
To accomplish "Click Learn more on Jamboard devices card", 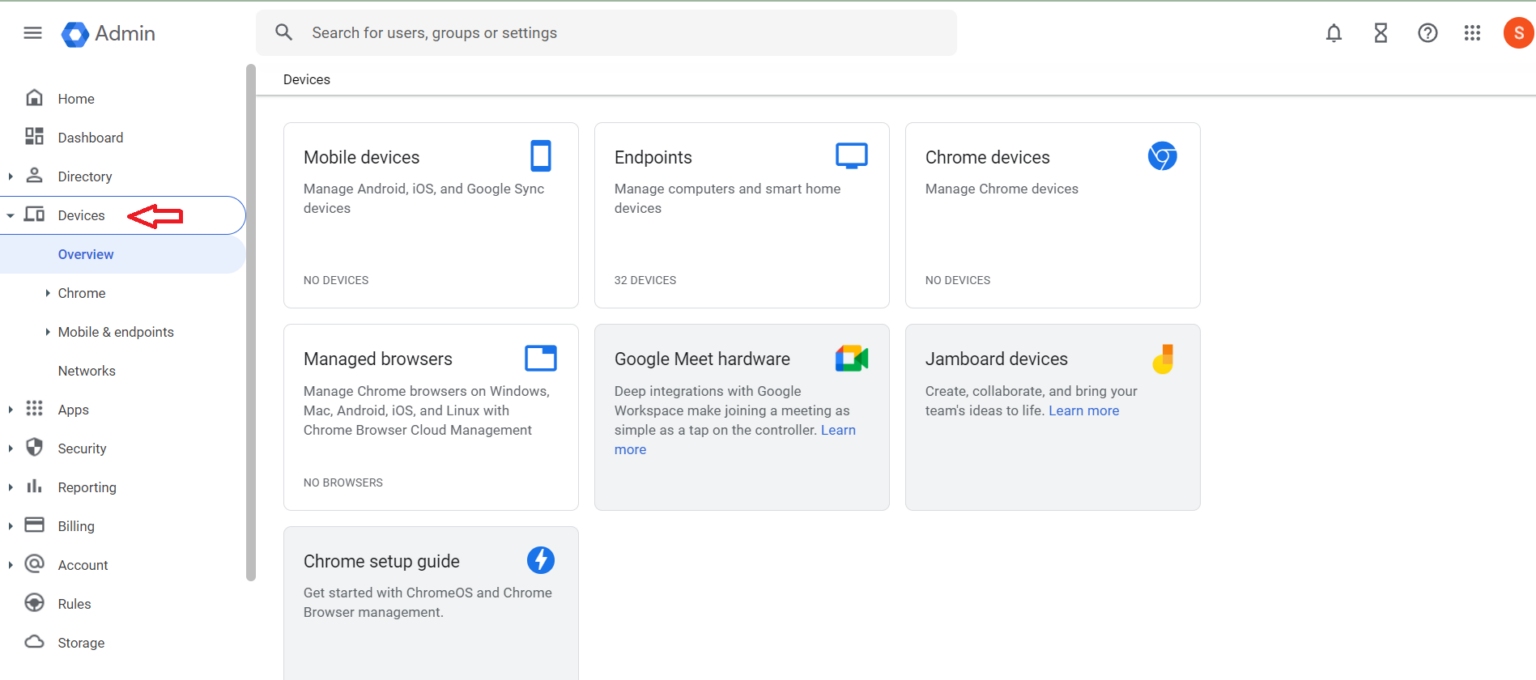I will tap(1083, 410).
